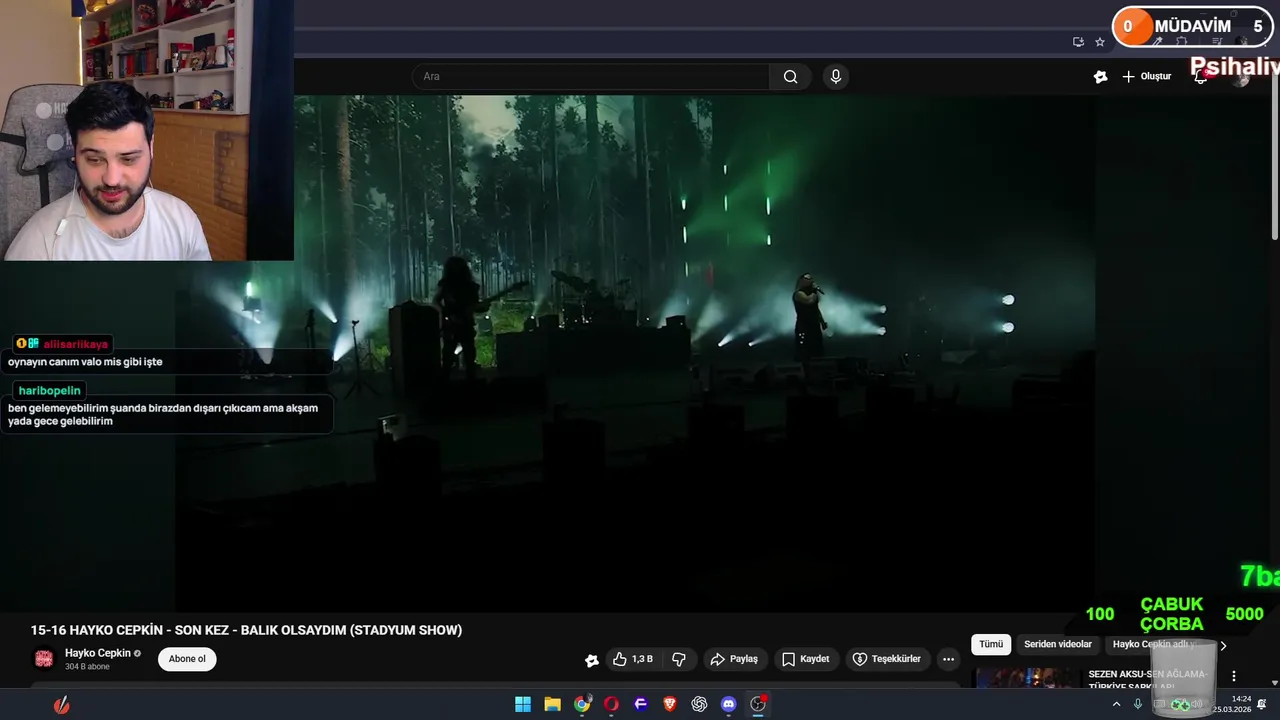Click the sparkle star icon beside 'Oluştur'
Screen dimensions: 1280x720
[x=1100, y=77]
